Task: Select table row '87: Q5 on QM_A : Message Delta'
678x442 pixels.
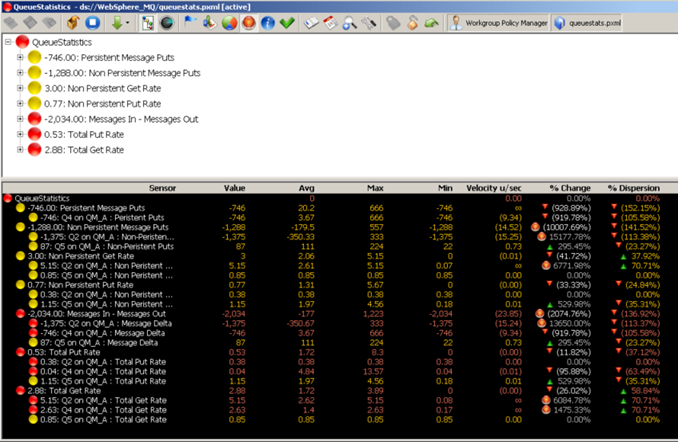Action: (339, 343)
